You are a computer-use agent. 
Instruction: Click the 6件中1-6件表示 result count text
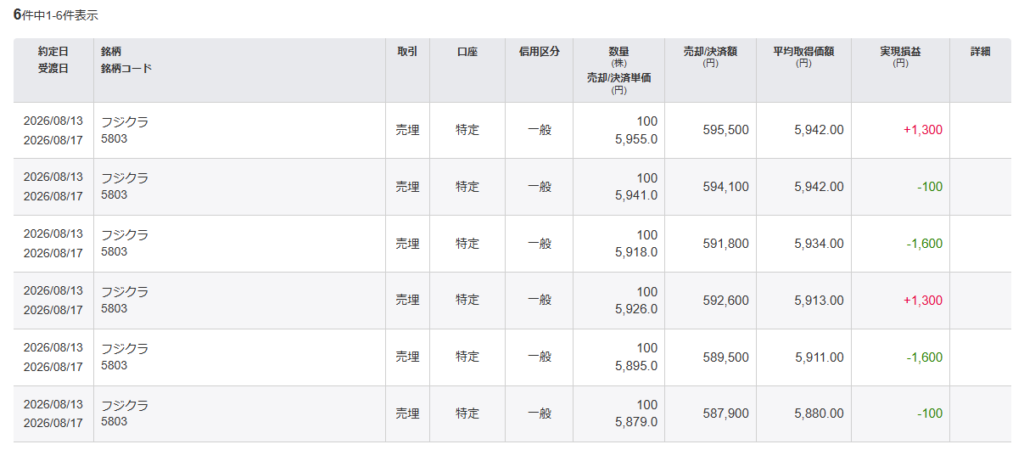click(56, 15)
